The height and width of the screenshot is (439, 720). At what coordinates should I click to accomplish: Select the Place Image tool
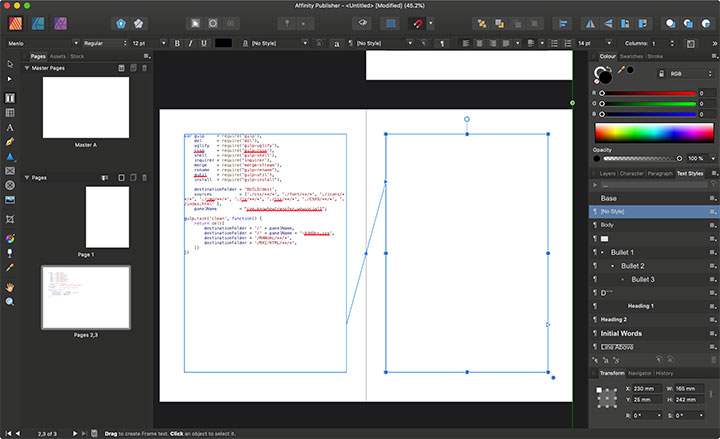(10, 200)
